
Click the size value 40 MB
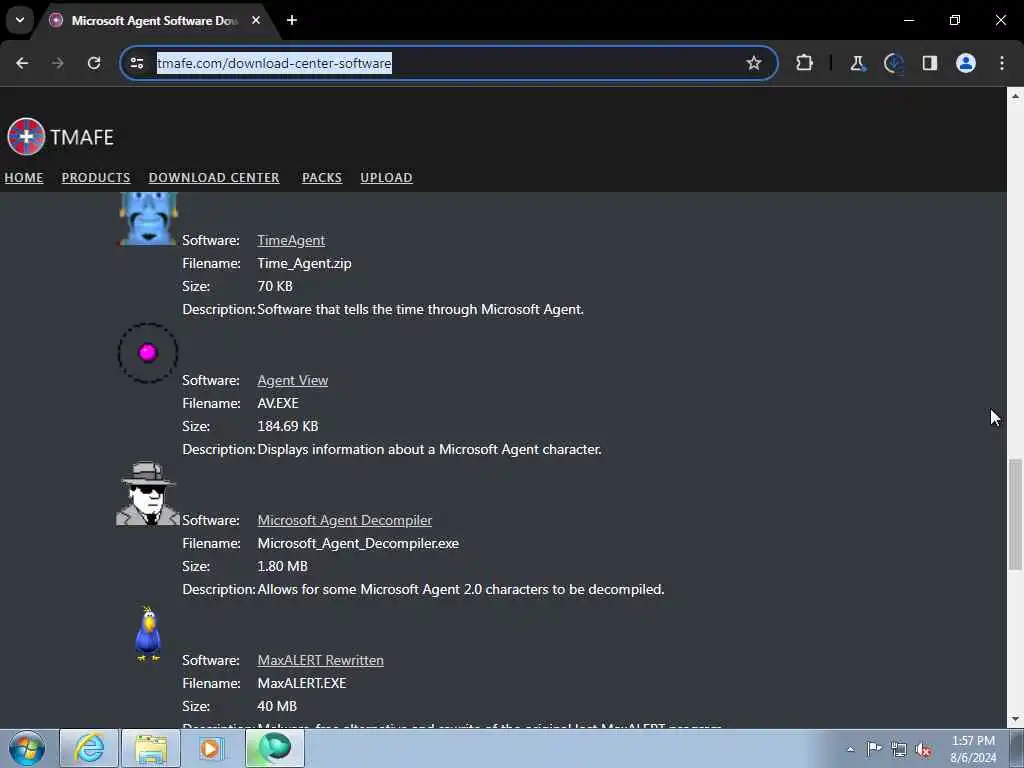point(278,706)
